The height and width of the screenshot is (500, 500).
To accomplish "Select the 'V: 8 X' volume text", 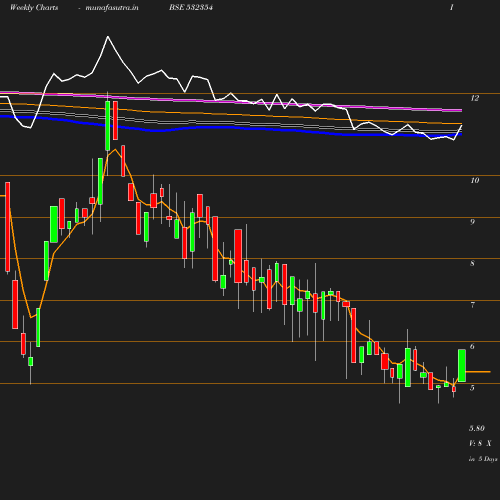I will [480, 443].
